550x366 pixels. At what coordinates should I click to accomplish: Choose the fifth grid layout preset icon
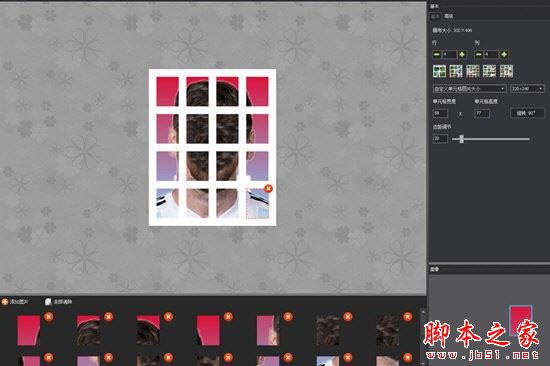506,71
